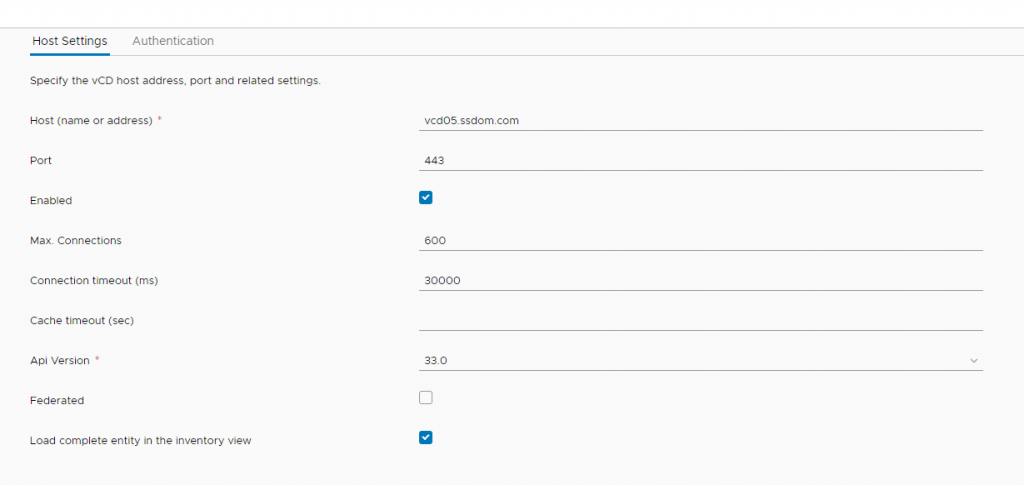Click the Enabled label
1024x485 pixels.
[x=51, y=200]
